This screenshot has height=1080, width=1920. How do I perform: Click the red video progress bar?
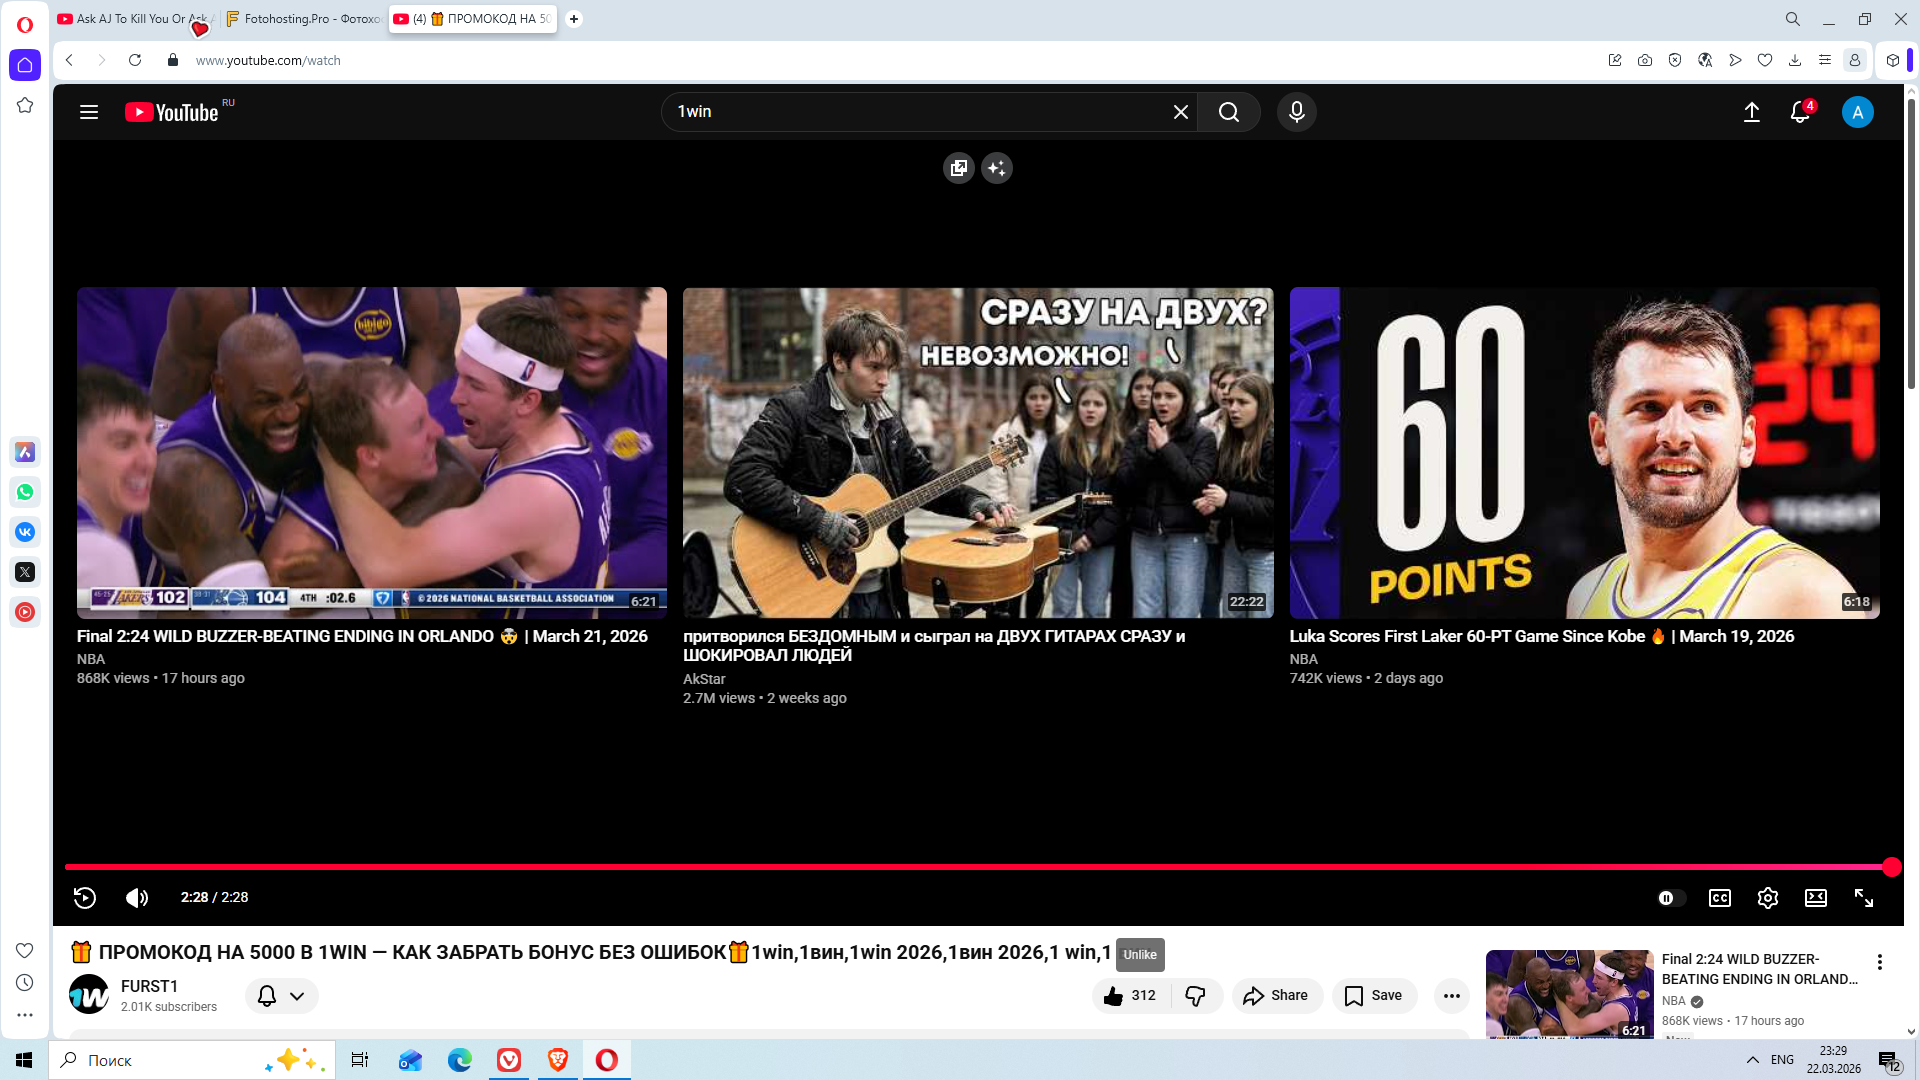click(x=960, y=867)
